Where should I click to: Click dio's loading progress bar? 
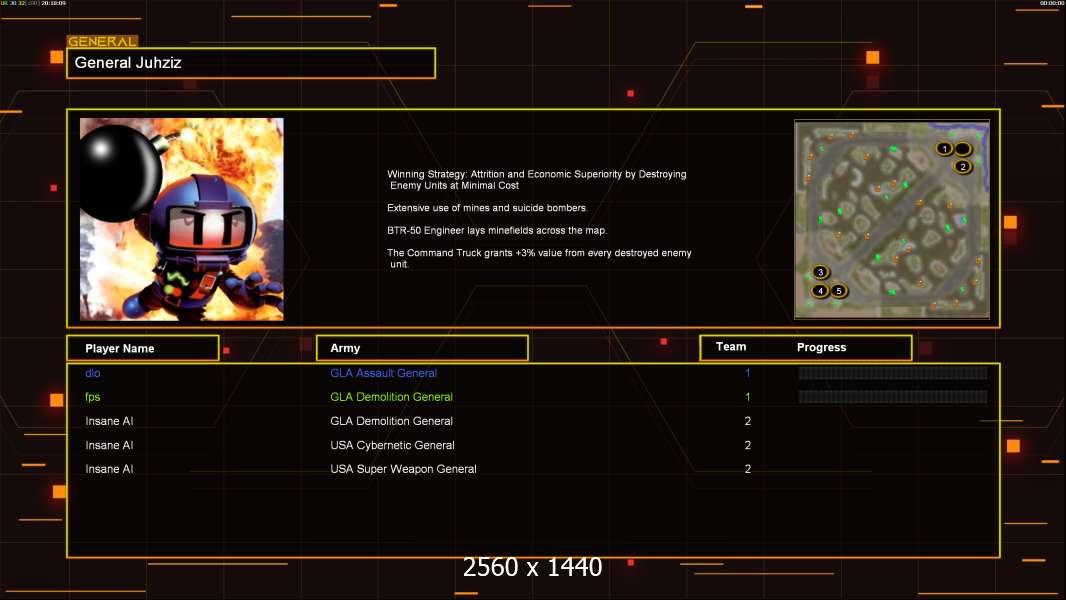pos(893,372)
